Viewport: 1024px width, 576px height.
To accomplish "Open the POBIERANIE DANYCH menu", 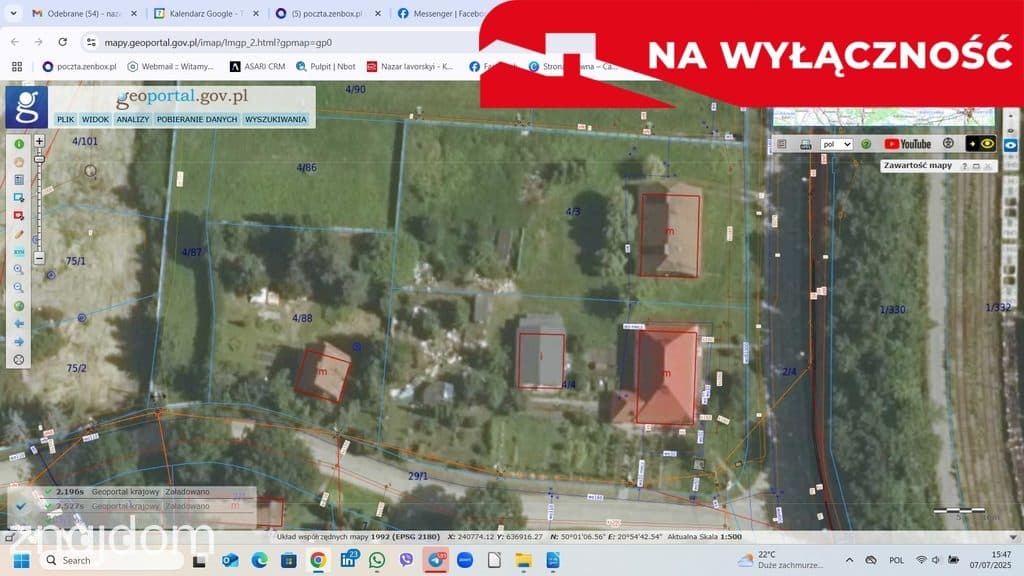I will point(197,120).
